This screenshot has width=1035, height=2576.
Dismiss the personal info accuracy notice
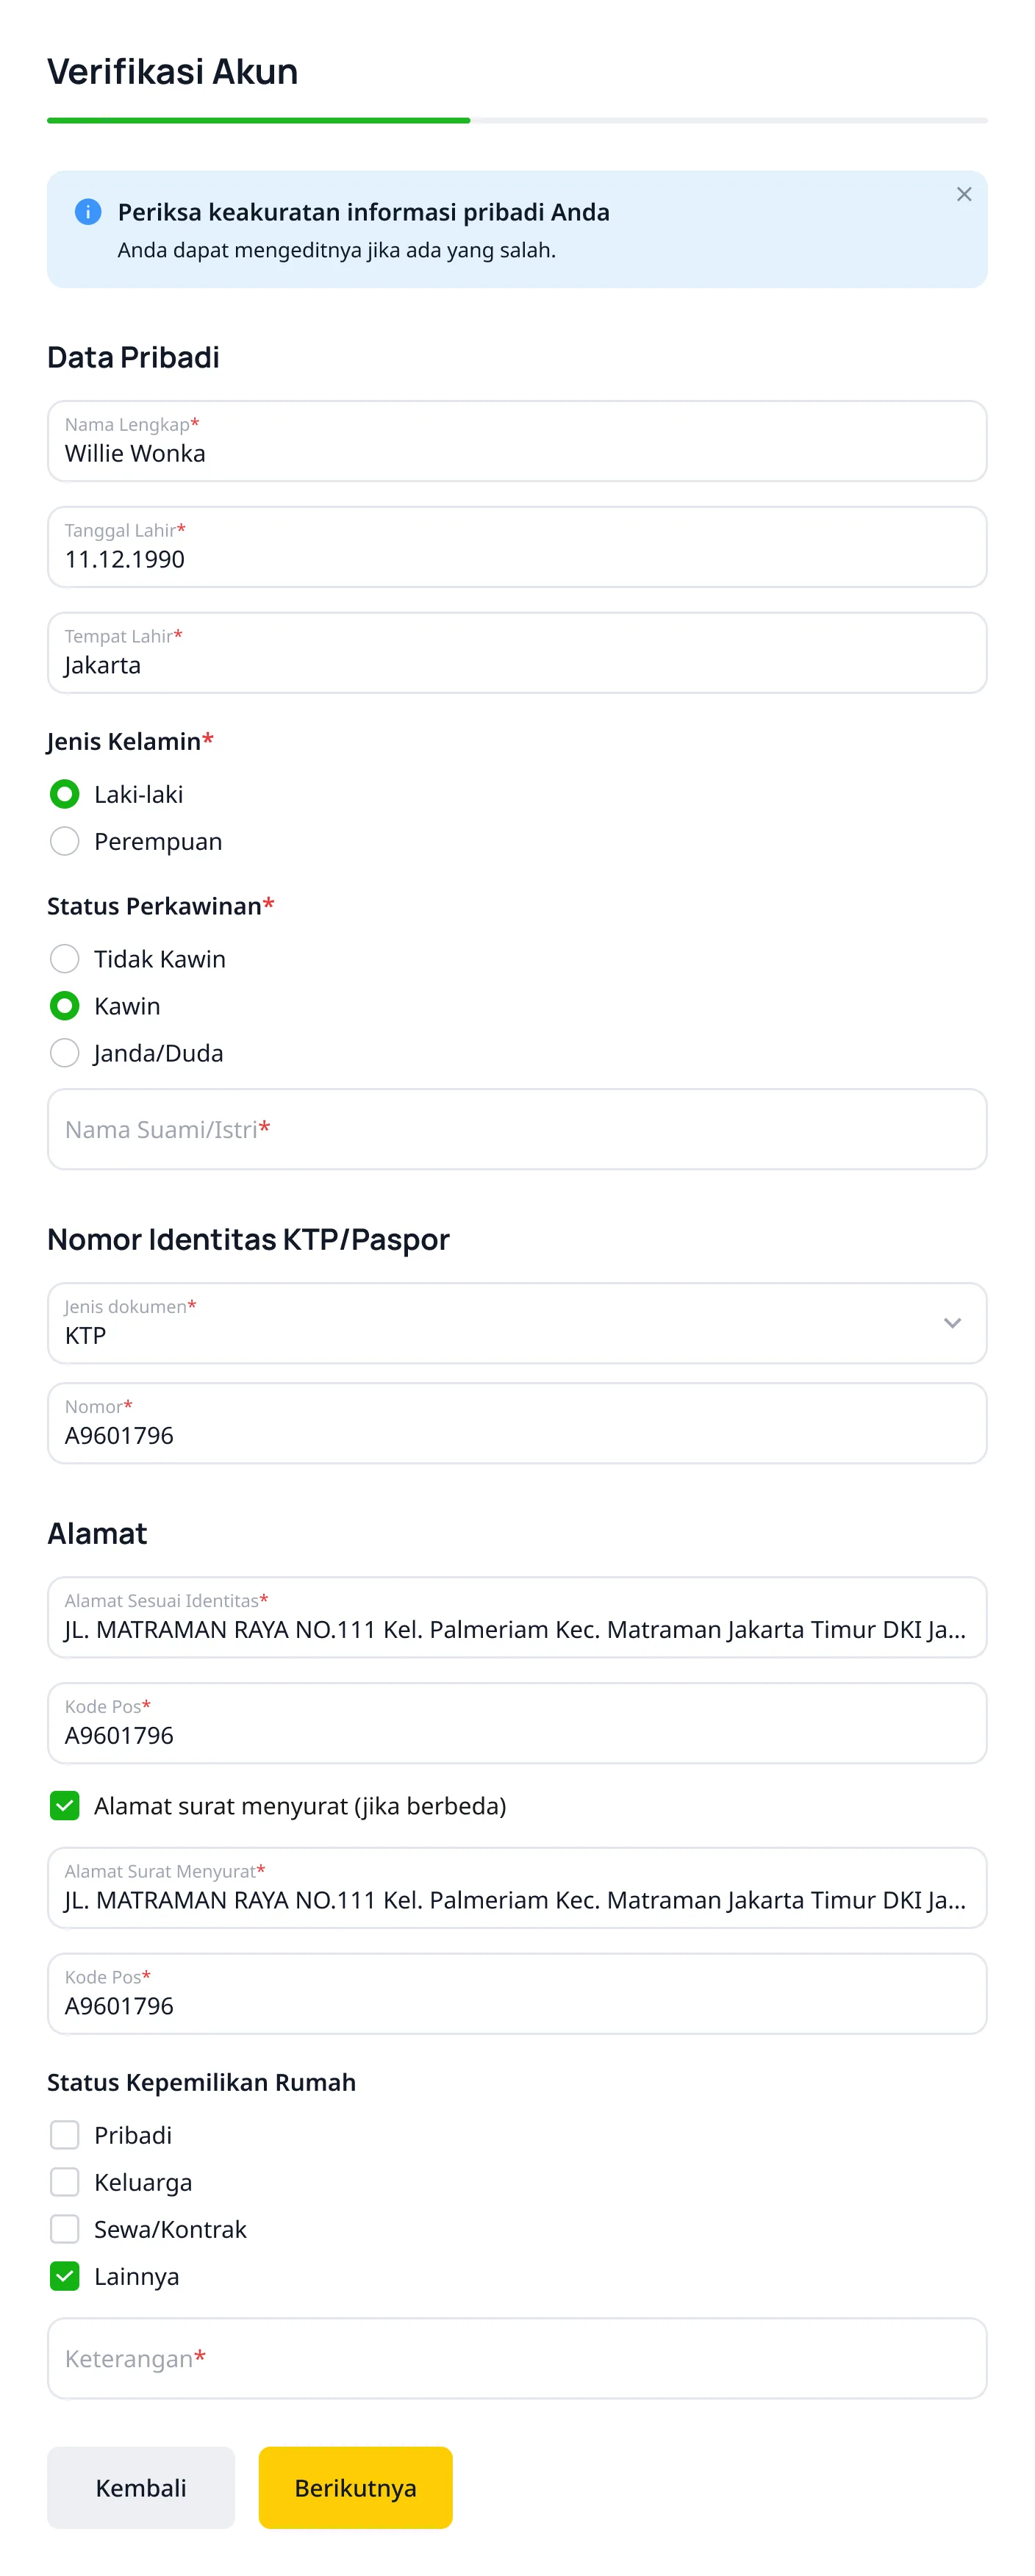click(x=963, y=194)
